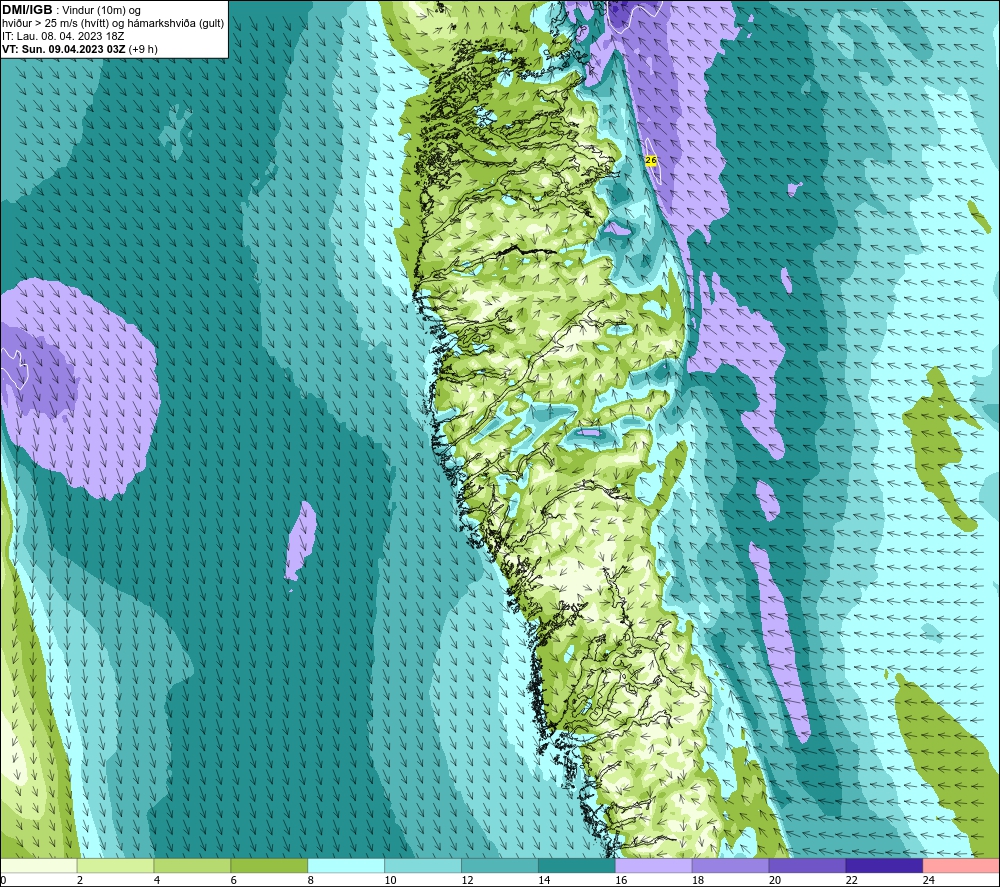Select the 12–14 m/s teal swatch
This screenshot has width=1000, height=887.
[x=500, y=866]
